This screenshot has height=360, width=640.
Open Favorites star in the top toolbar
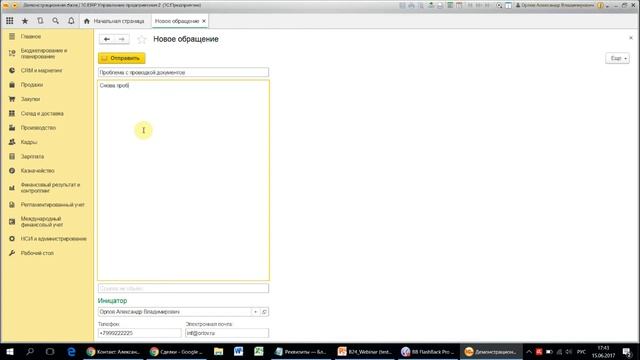click(x=25, y=21)
